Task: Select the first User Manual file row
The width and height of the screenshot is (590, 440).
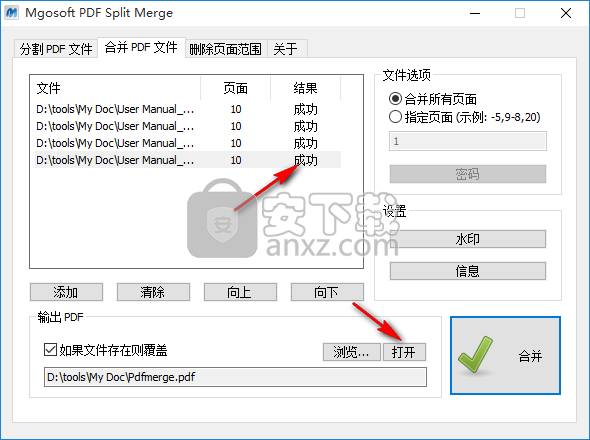Action: tap(188, 109)
